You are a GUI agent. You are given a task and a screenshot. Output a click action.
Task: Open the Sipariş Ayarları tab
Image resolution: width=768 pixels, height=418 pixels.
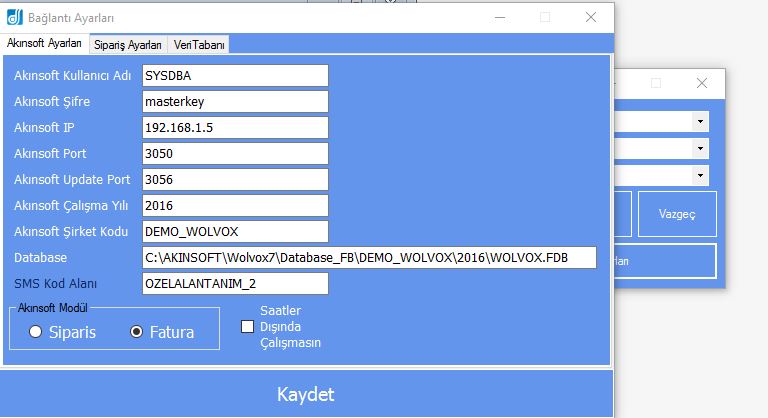pyautogui.click(x=128, y=45)
